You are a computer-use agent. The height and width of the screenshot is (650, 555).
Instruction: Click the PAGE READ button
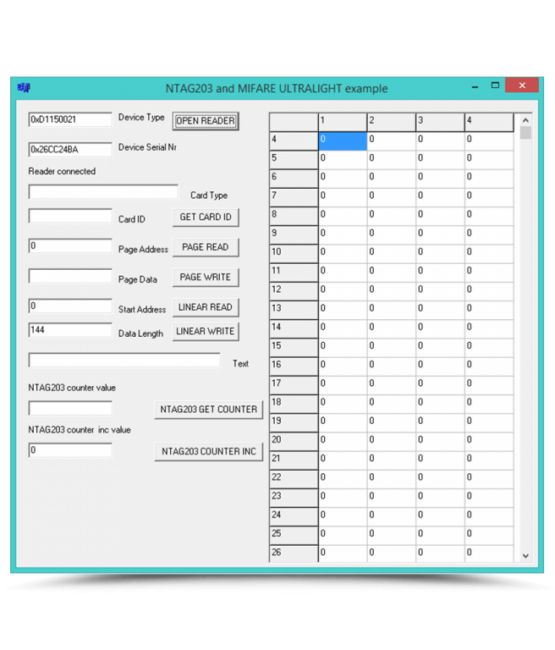[206, 247]
